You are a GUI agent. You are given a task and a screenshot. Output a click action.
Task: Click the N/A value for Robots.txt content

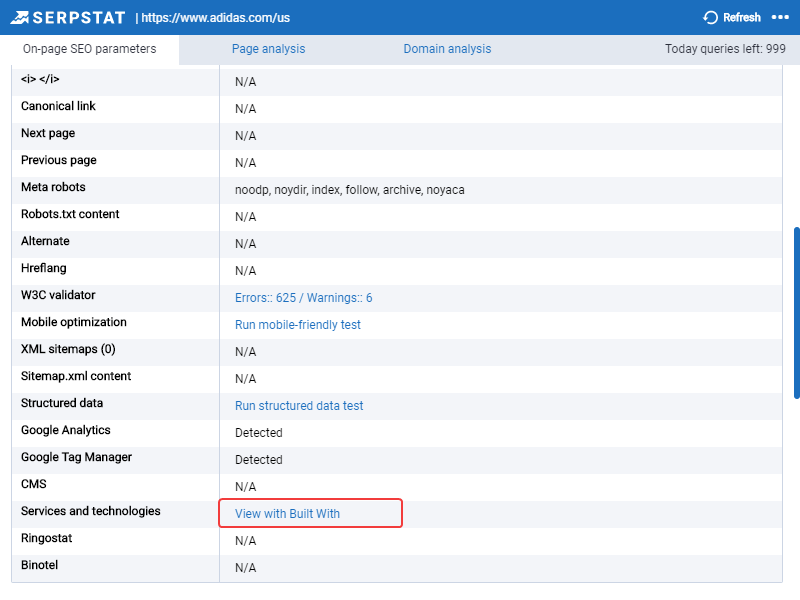pyautogui.click(x=245, y=217)
